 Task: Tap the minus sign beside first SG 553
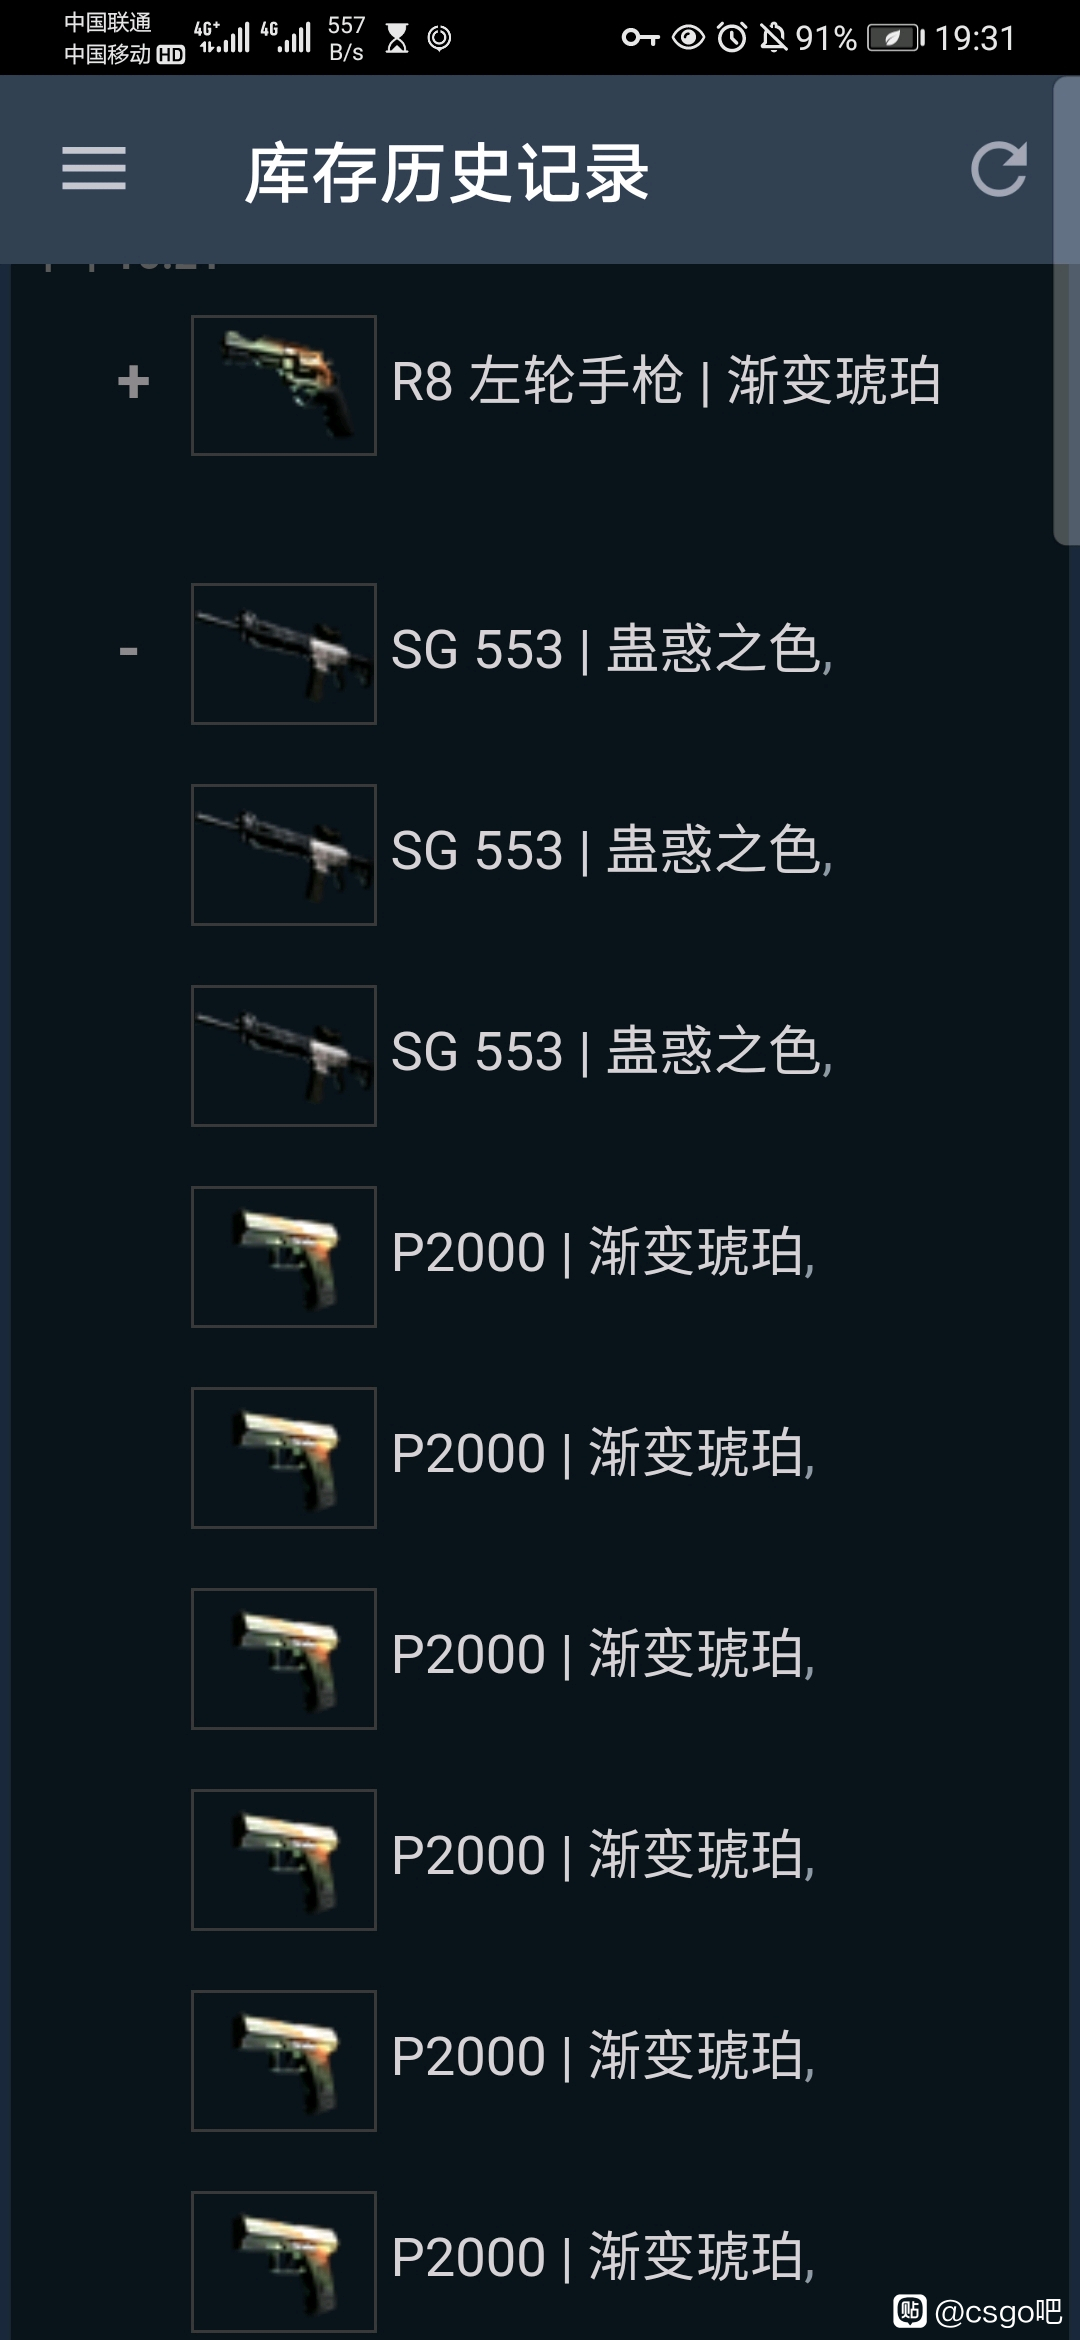click(x=128, y=652)
